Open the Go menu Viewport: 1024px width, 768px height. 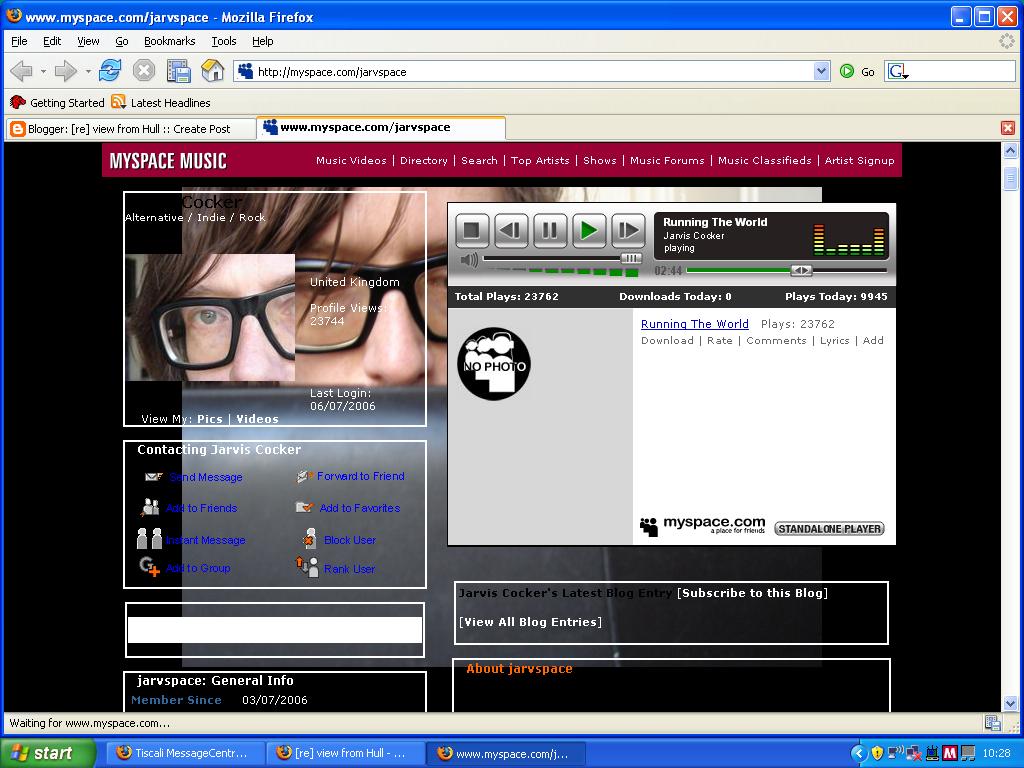[121, 41]
